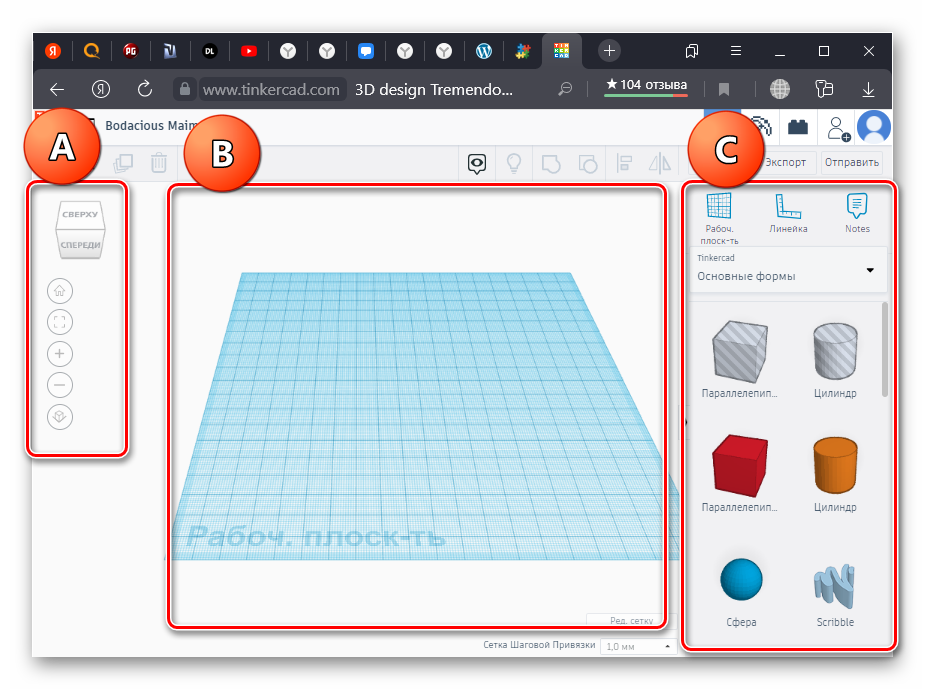
Task: Click the Home view button
Action: pos(60,291)
